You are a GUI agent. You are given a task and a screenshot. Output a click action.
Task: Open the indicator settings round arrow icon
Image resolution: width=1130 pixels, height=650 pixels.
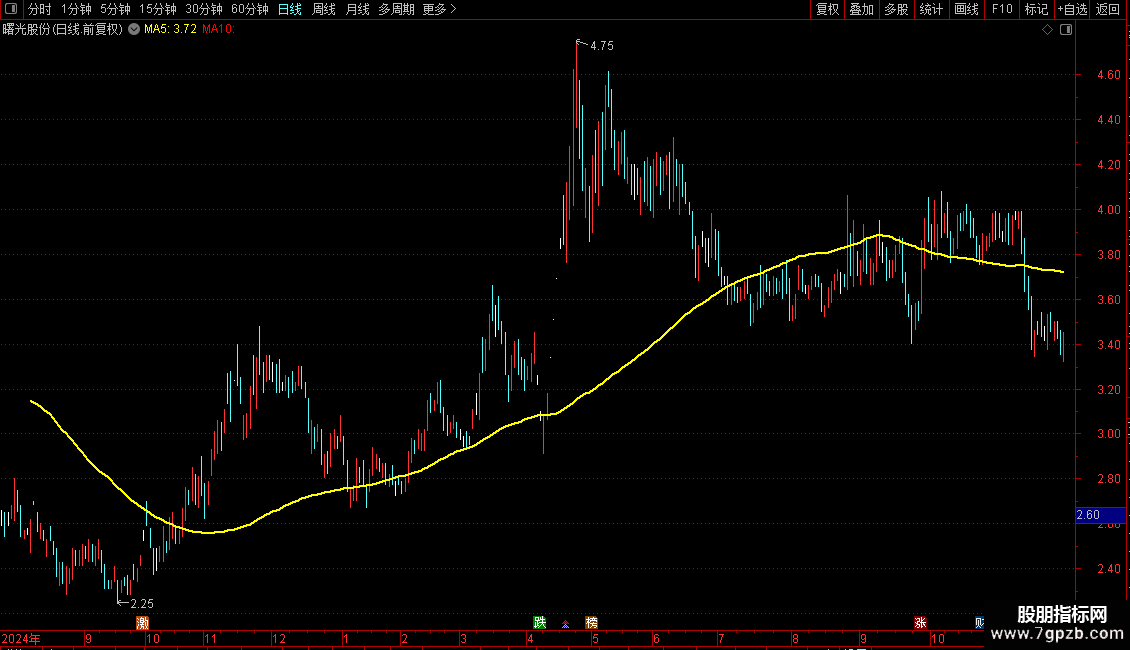[134, 30]
